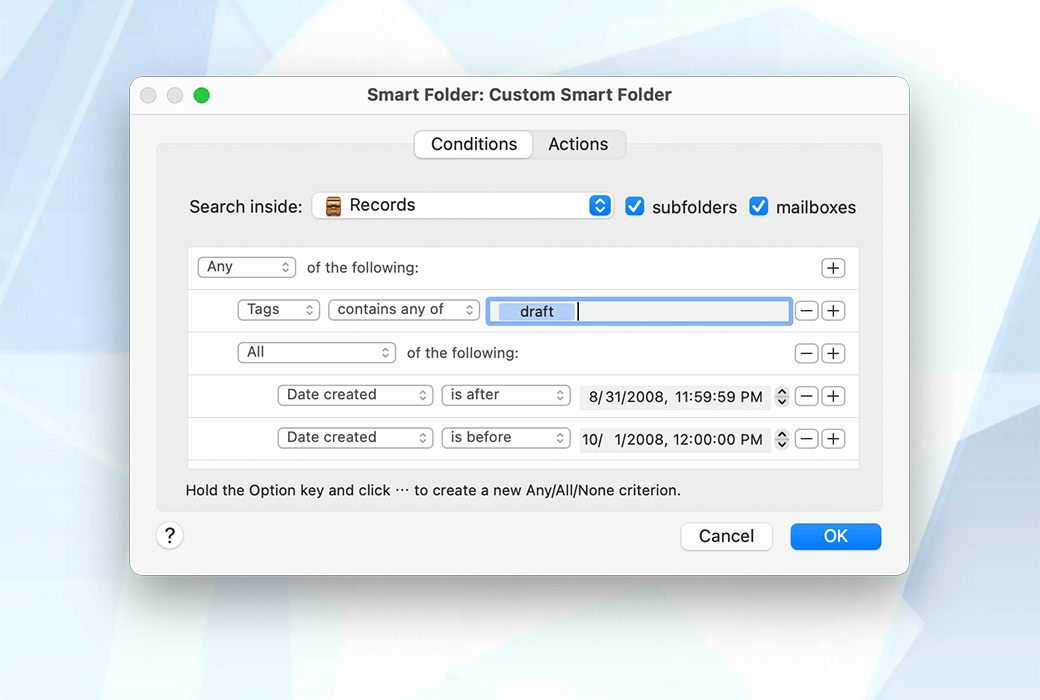Open the top-level Any match dropdown
Image resolution: width=1040 pixels, height=700 pixels.
(x=247, y=267)
